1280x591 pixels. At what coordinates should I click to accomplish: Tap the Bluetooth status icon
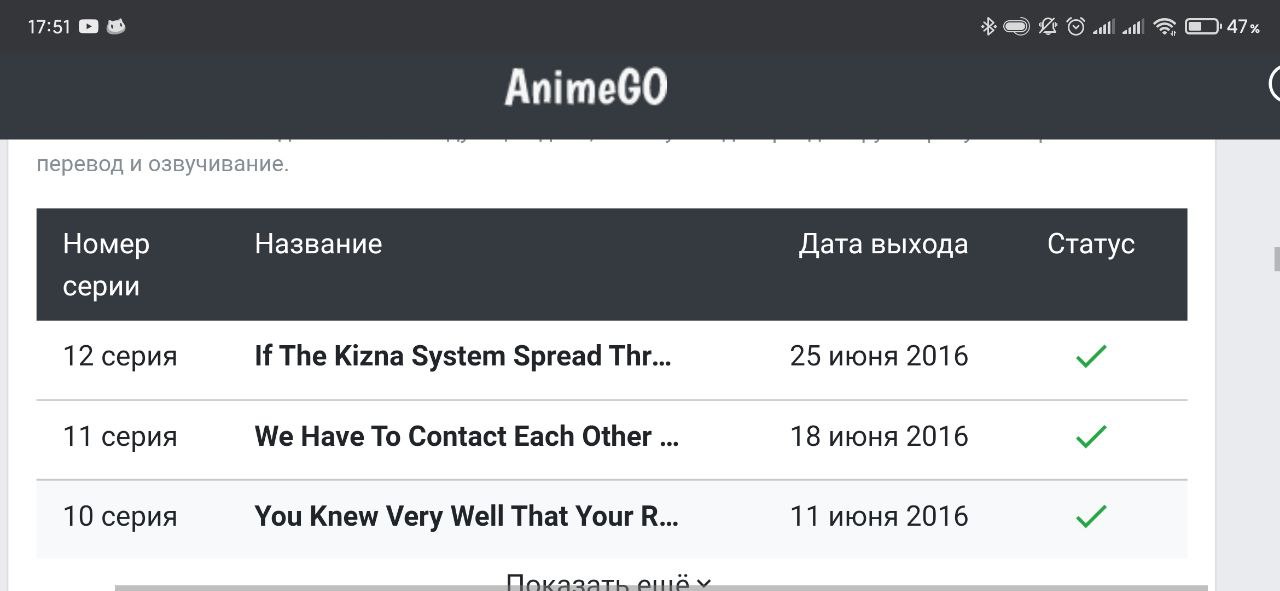tap(988, 27)
